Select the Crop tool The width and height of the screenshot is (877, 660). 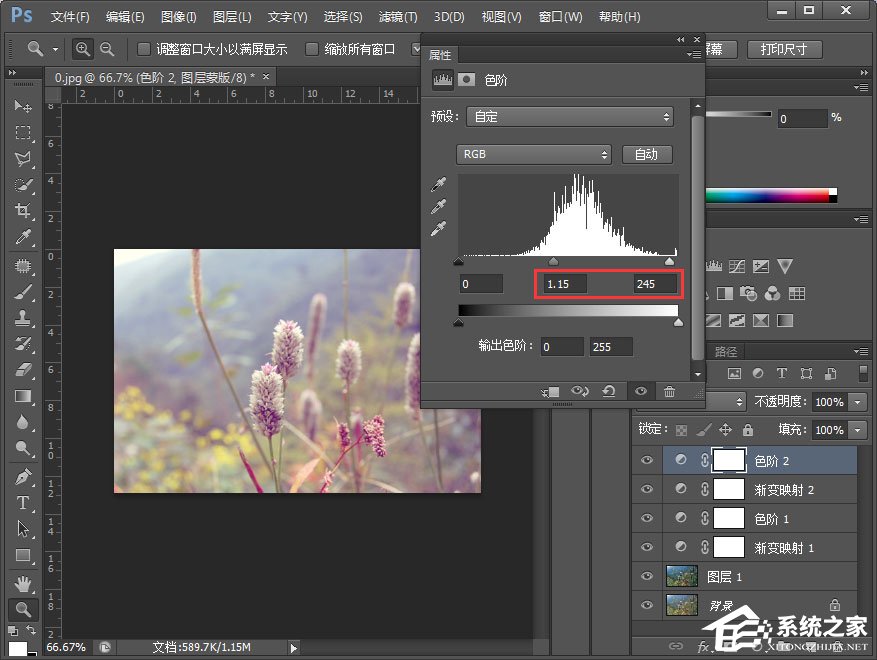tap(23, 210)
